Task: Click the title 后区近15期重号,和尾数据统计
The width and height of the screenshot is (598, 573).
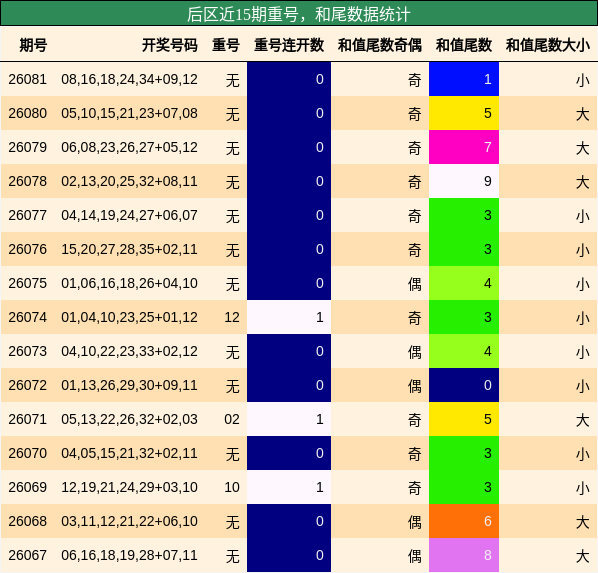Action: click(x=299, y=14)
